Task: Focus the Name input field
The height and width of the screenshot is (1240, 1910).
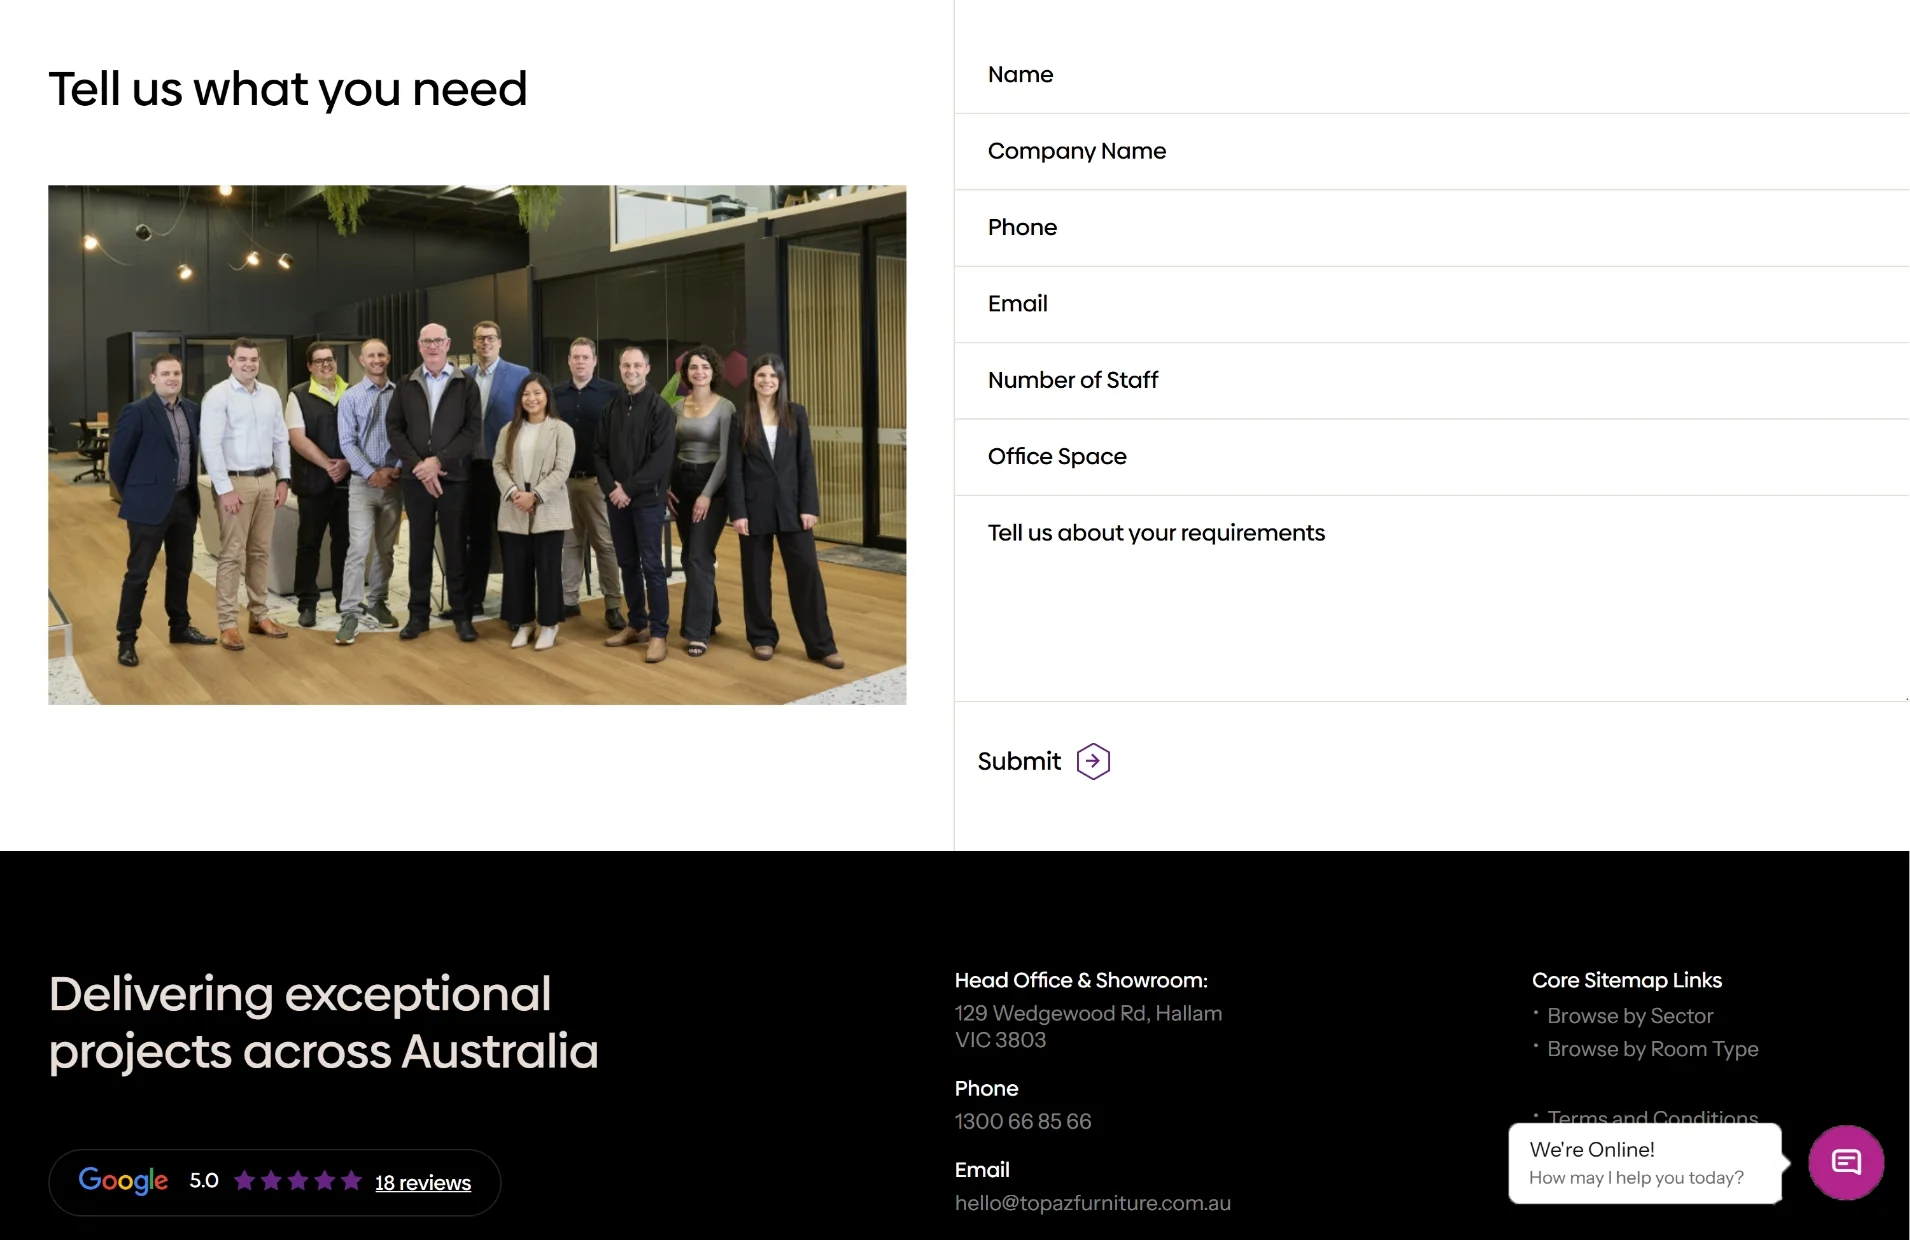Action: click(x=1430, y=75)
